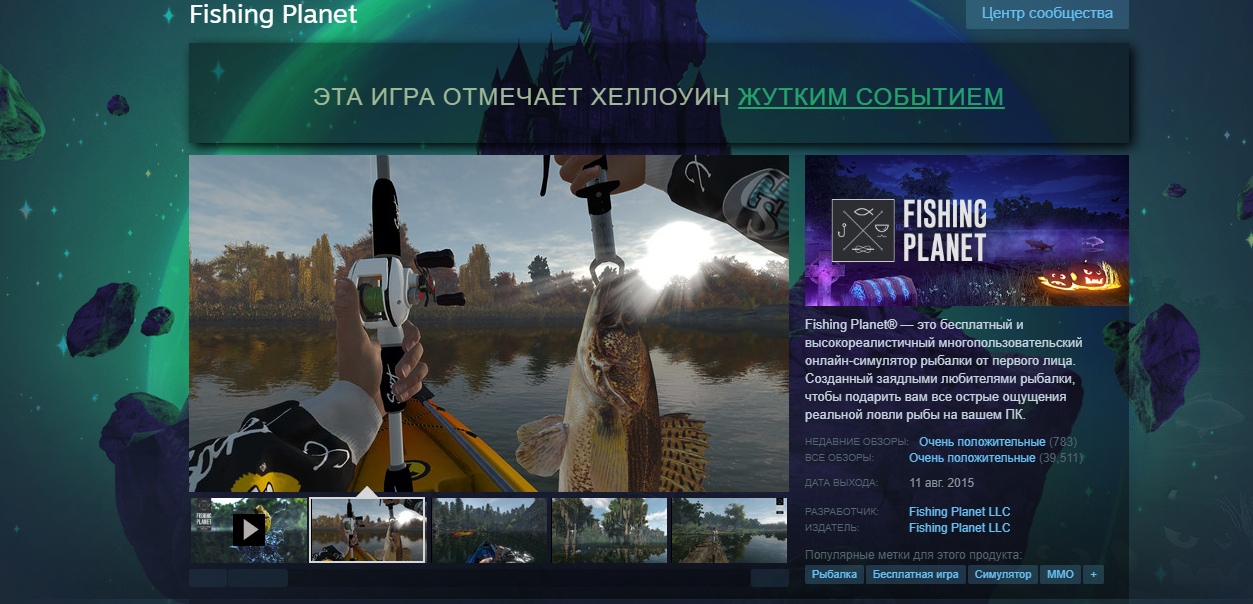Open publisher Fishing Planet LLC link
This screenshot has height=604, width=1253.
click(960, 528)
